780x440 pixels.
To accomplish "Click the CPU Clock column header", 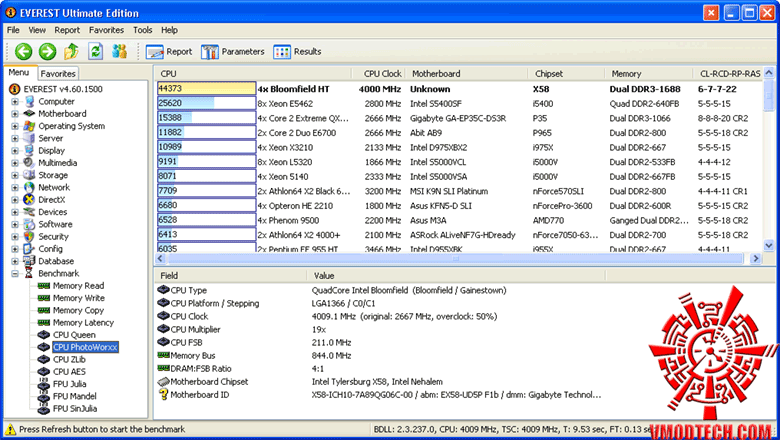I will click(x=382, y=73).
